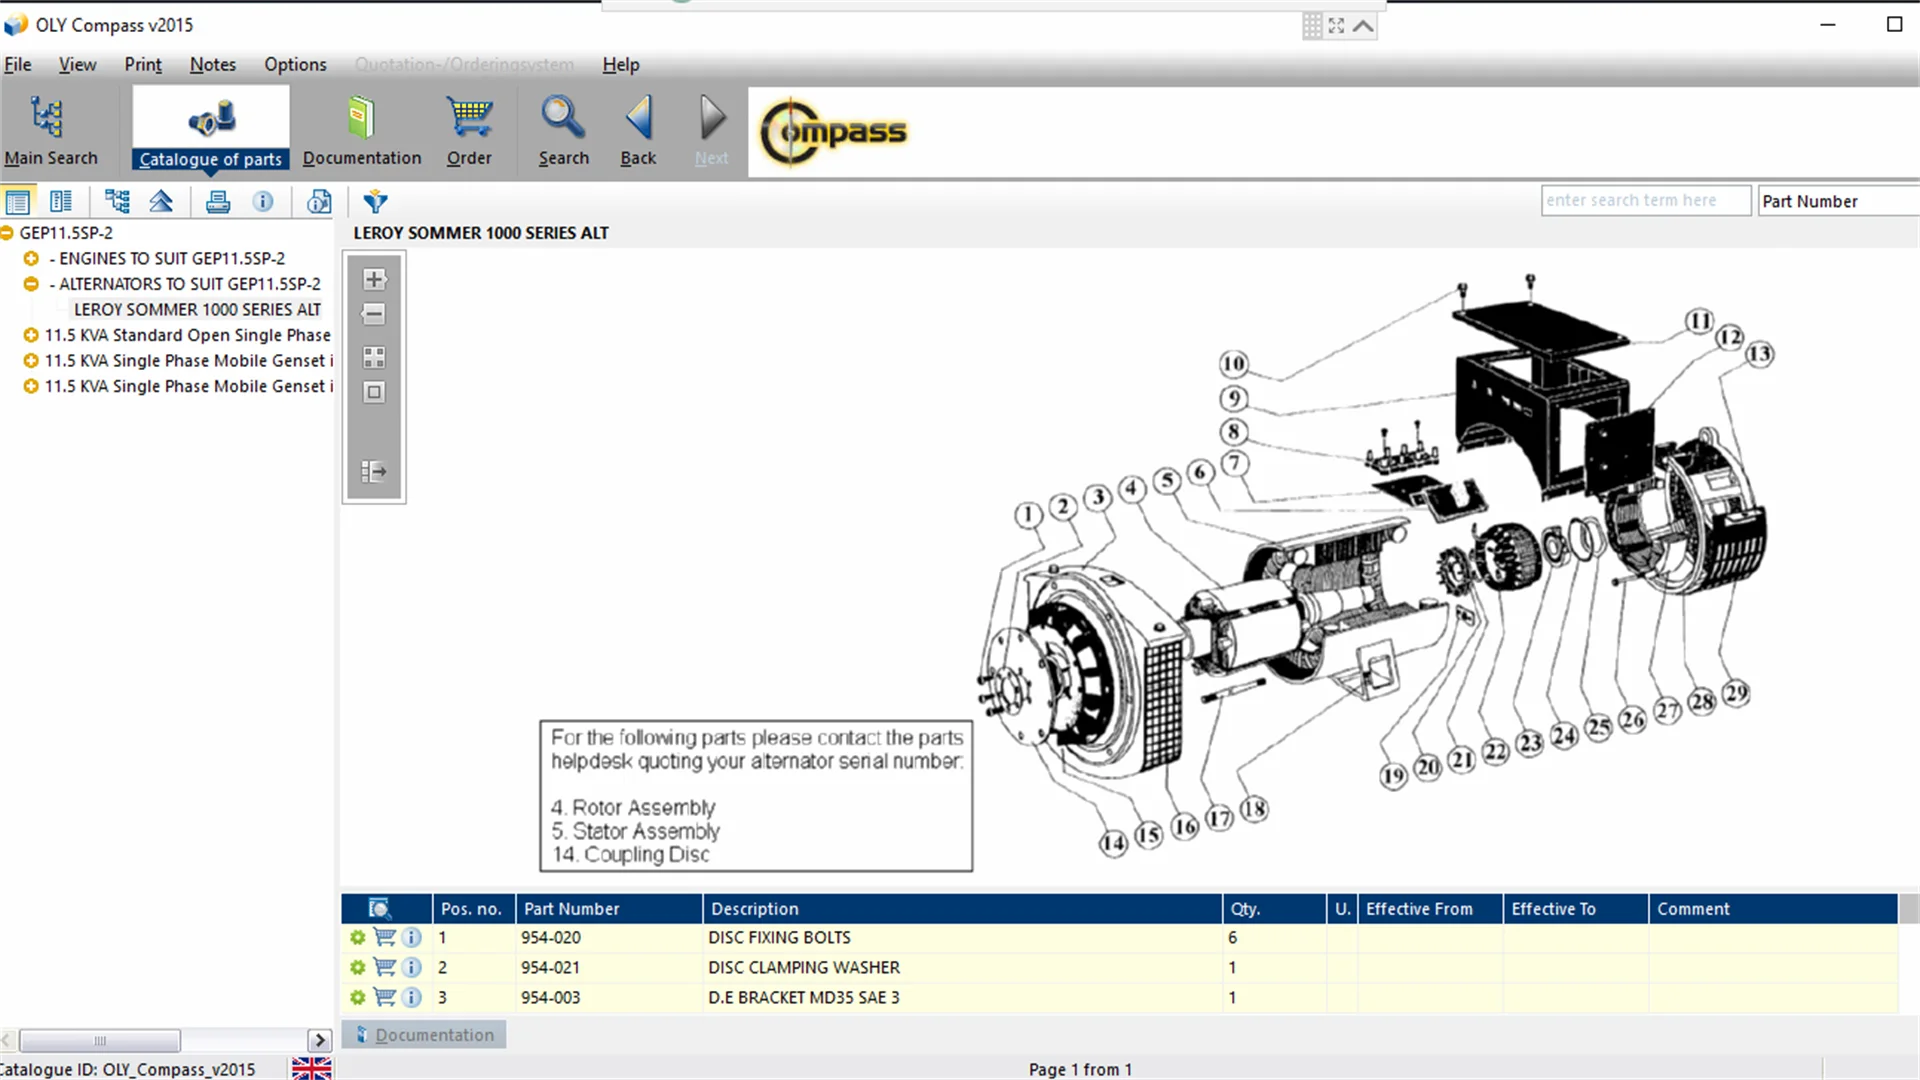
Task: Click the UK flag language icon
Action: [311, 1068]
